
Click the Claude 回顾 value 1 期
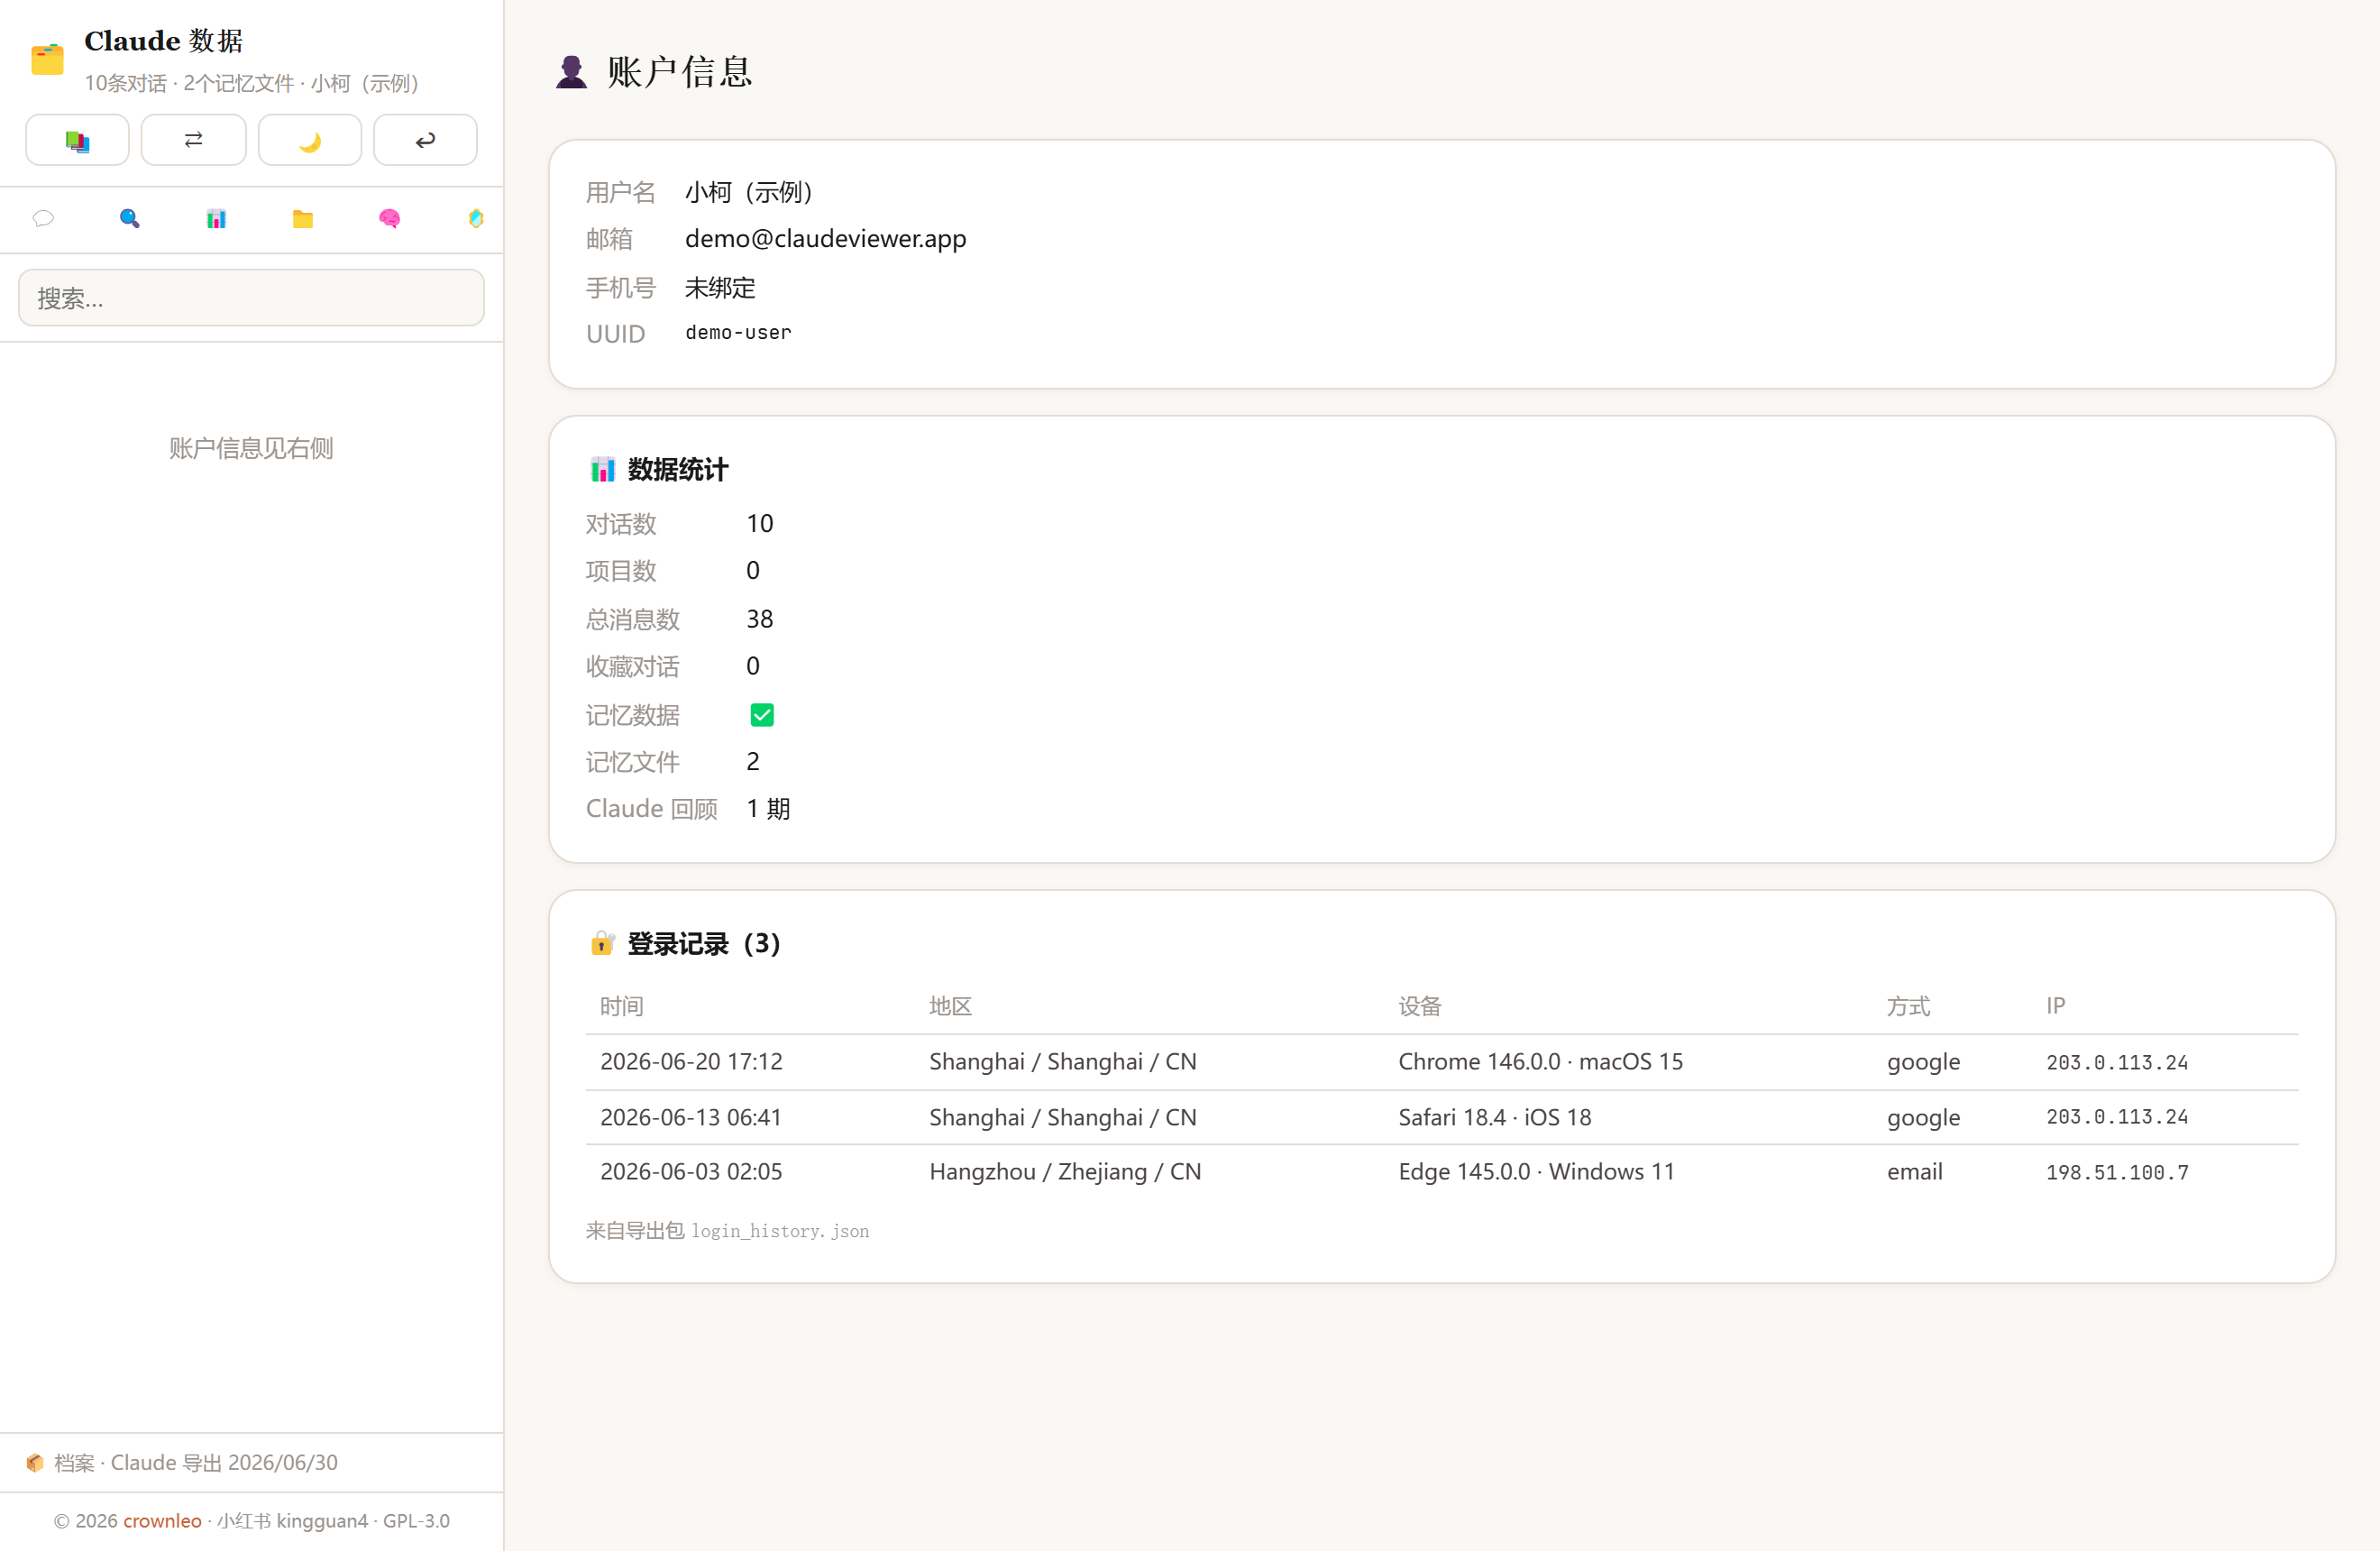click(x=768, y=808)
